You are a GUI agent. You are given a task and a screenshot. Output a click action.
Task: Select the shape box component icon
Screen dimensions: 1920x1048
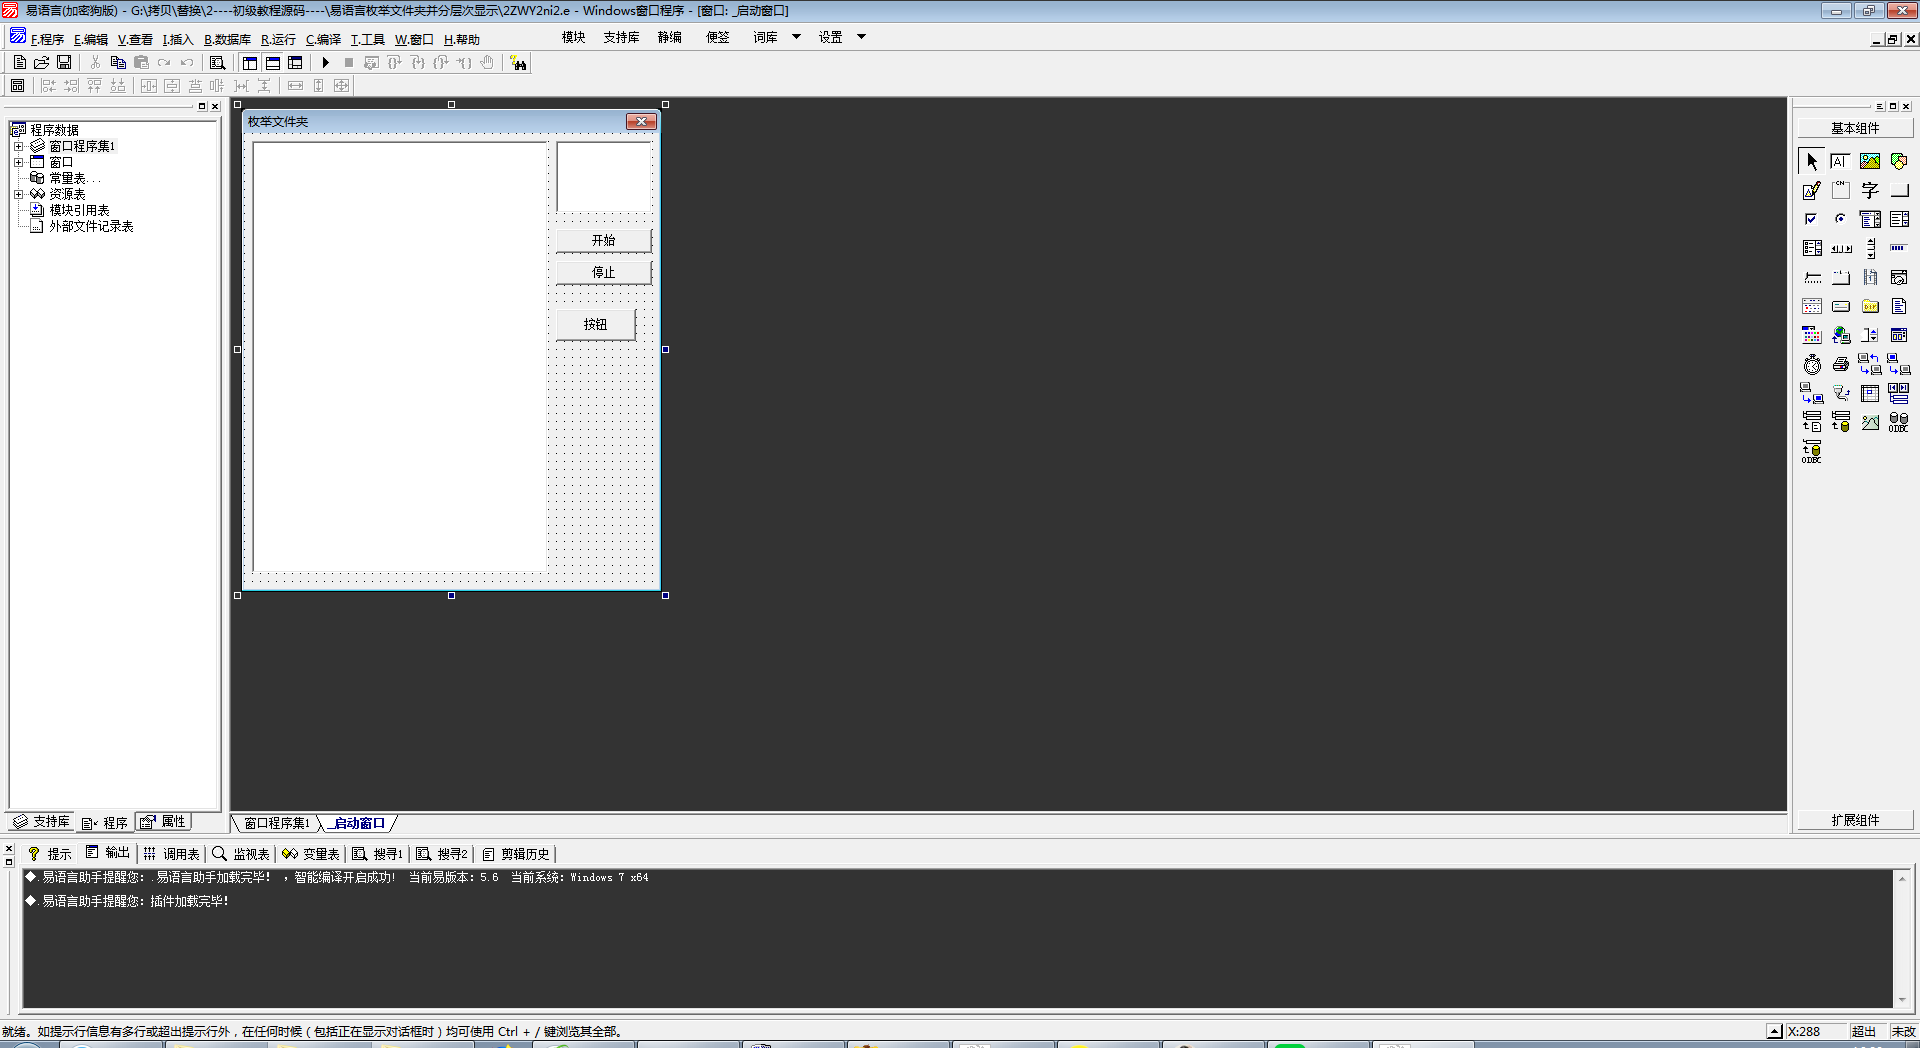click(1899, 161)
